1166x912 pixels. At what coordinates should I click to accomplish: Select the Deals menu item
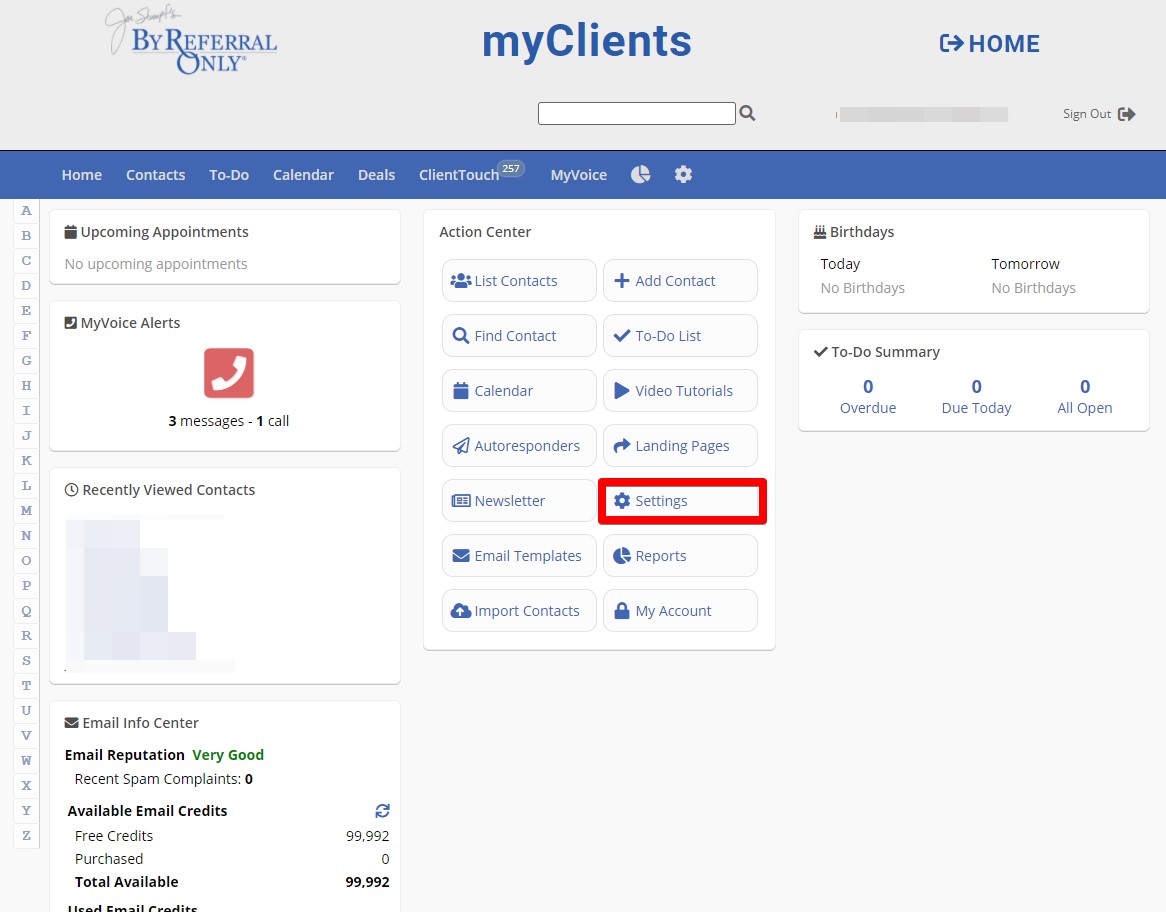point(376,175)
